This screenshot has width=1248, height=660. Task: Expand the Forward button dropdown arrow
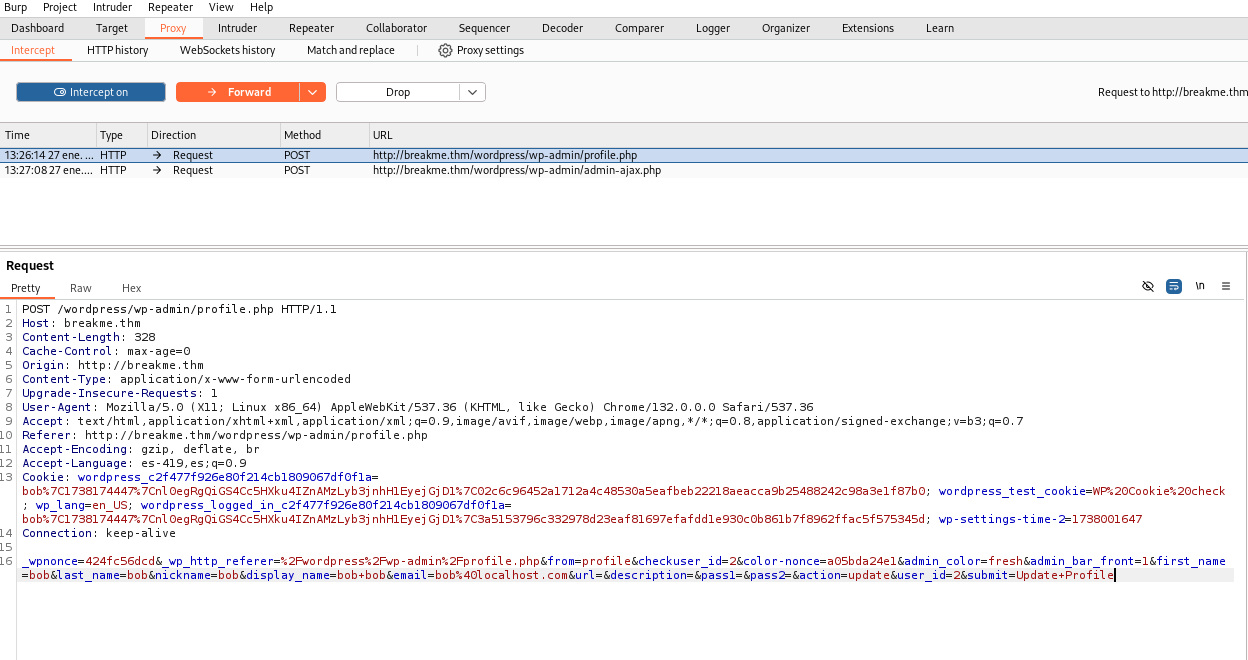313,92
